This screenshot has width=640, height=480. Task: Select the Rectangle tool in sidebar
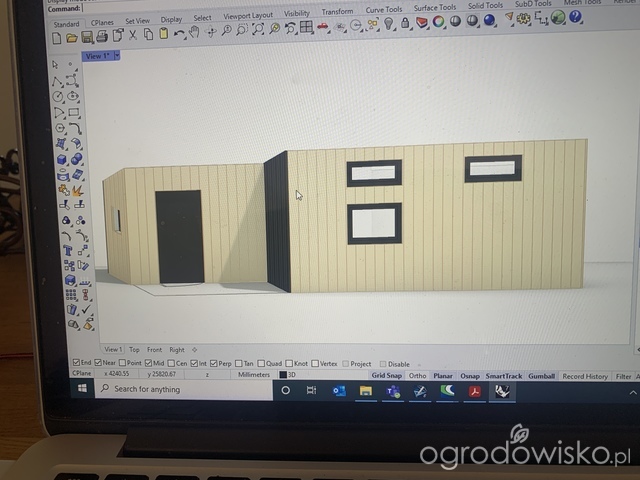click(x=74, y=112)
